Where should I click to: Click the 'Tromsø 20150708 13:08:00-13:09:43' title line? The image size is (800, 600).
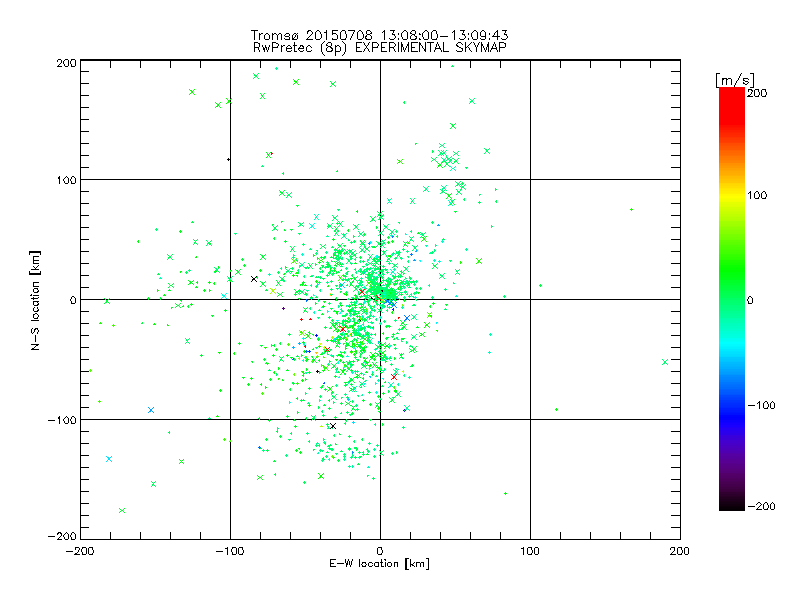pyautogui.click(x=379, y=35)
